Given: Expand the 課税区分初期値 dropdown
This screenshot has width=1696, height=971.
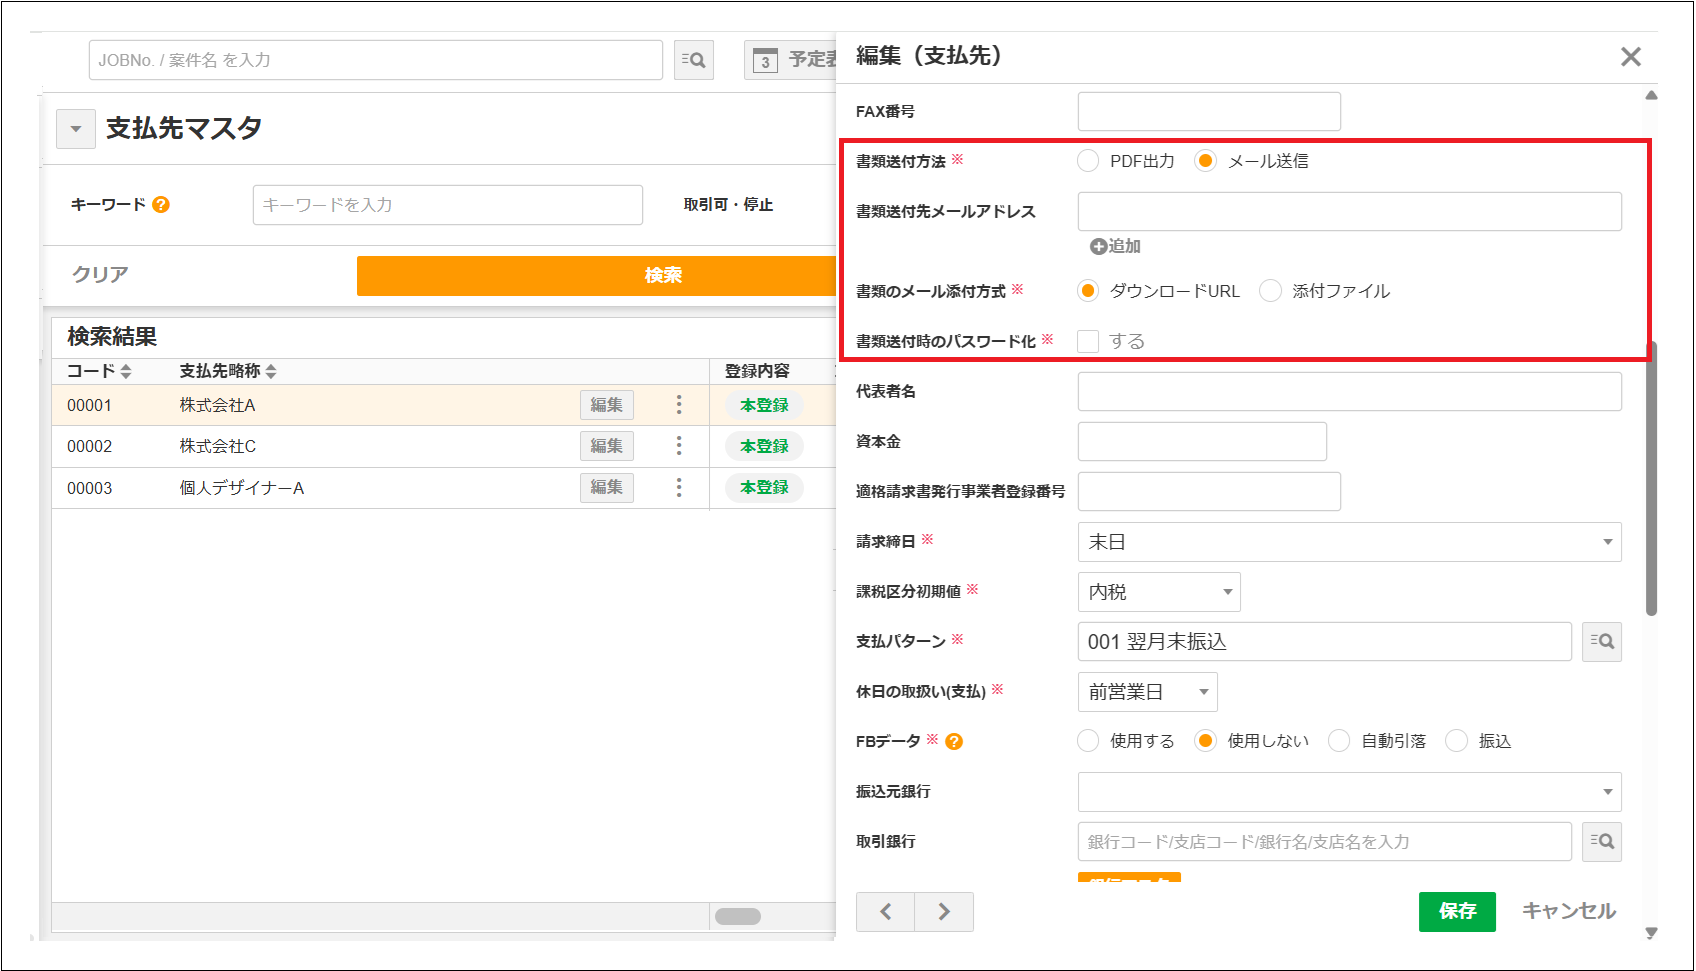Looking at the screenshot, I should click(x=1159, y=592).
